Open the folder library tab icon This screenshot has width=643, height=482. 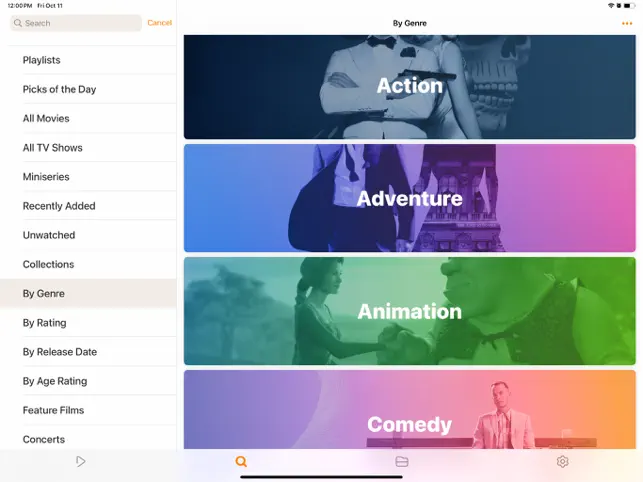point(401,461)
